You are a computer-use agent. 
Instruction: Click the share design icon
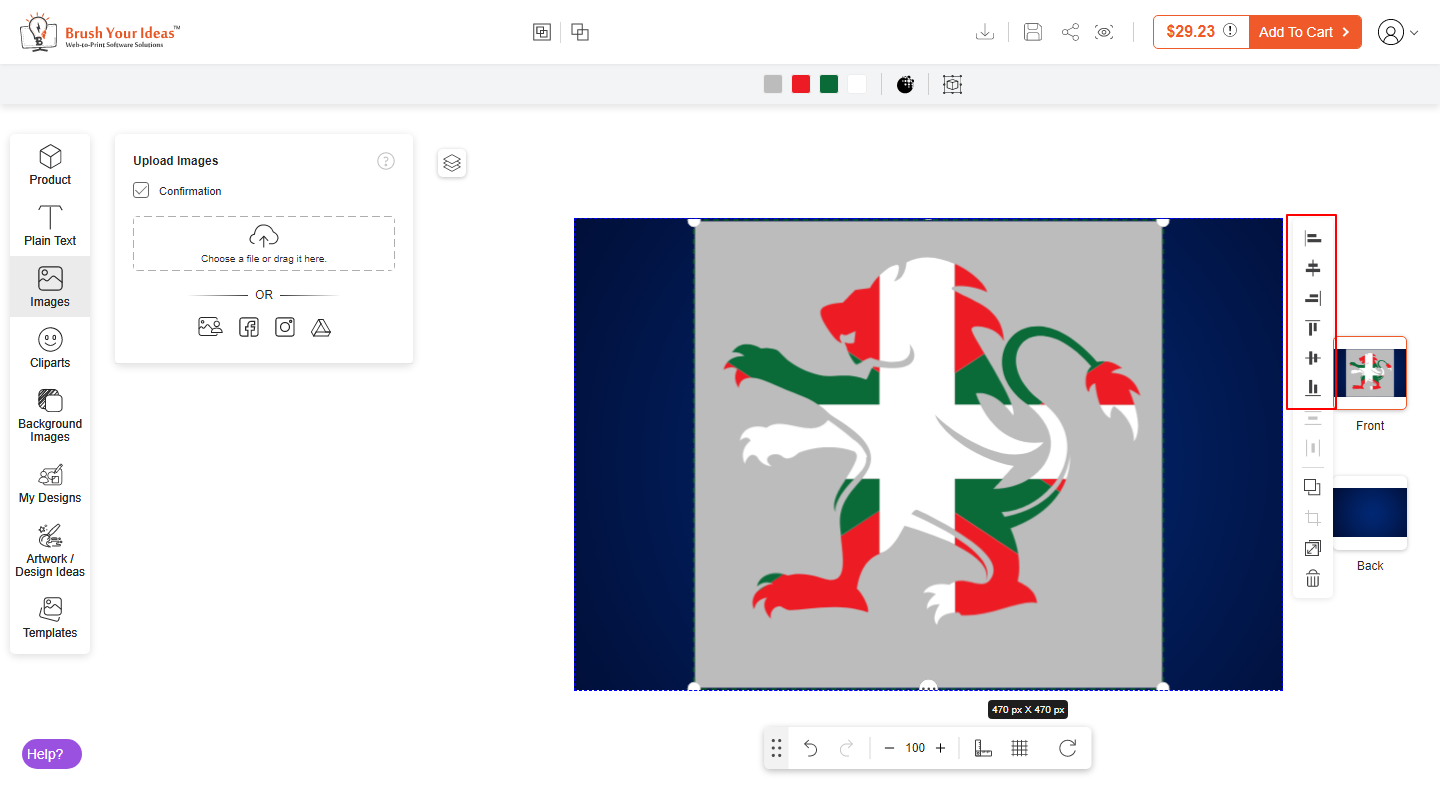(x=1070, y=32)
